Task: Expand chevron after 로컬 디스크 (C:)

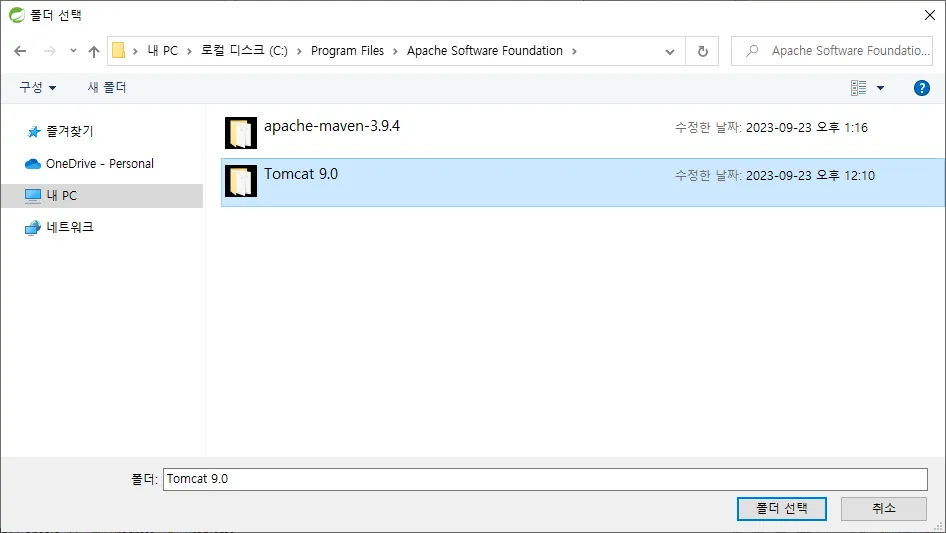Action: point(299,51)
